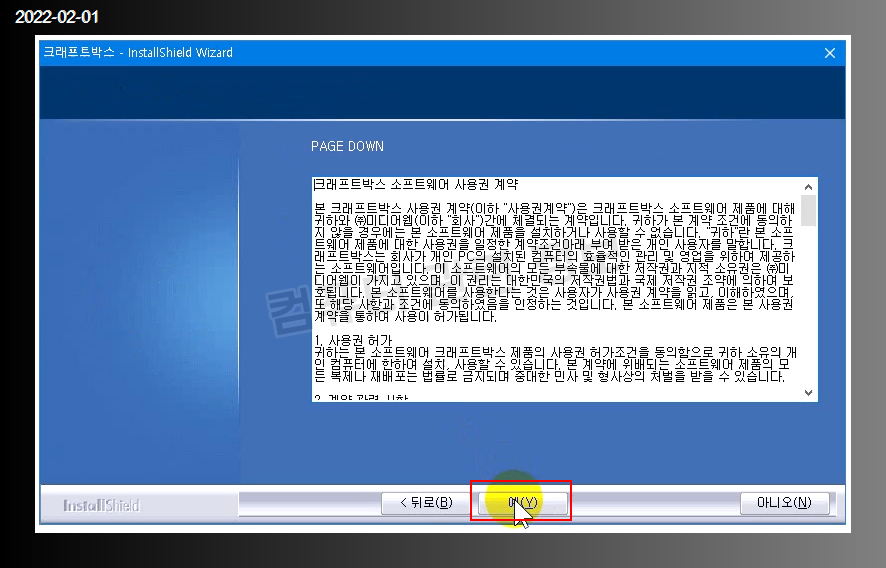Click the InstallShield logo text

101,505
